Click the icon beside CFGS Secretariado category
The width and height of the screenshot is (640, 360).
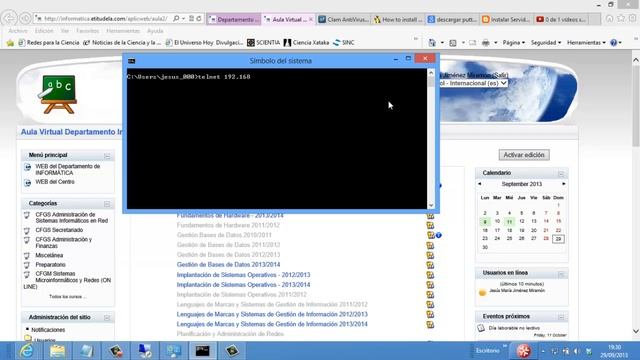pyautogui.click(x=27, y=230)
